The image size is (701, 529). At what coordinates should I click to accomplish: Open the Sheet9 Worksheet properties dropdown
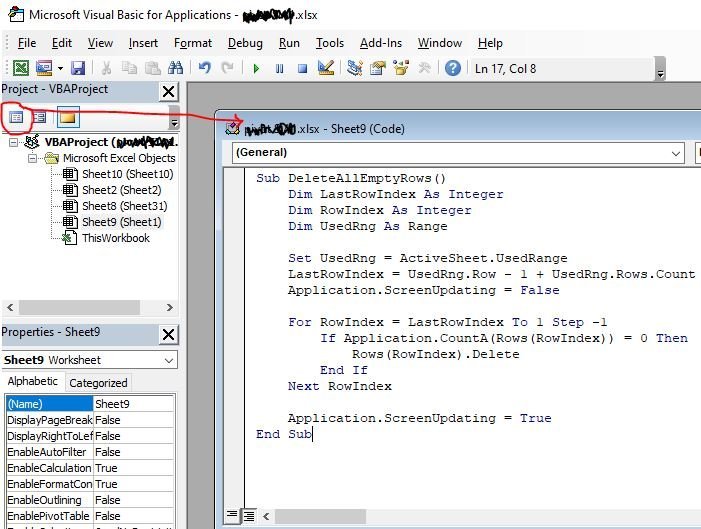(168, 360)
